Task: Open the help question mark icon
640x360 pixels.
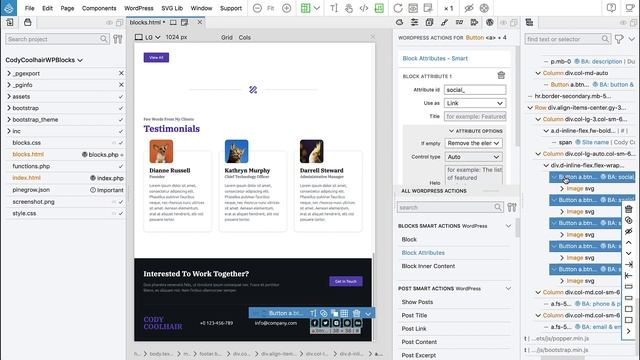Action: 611,8
